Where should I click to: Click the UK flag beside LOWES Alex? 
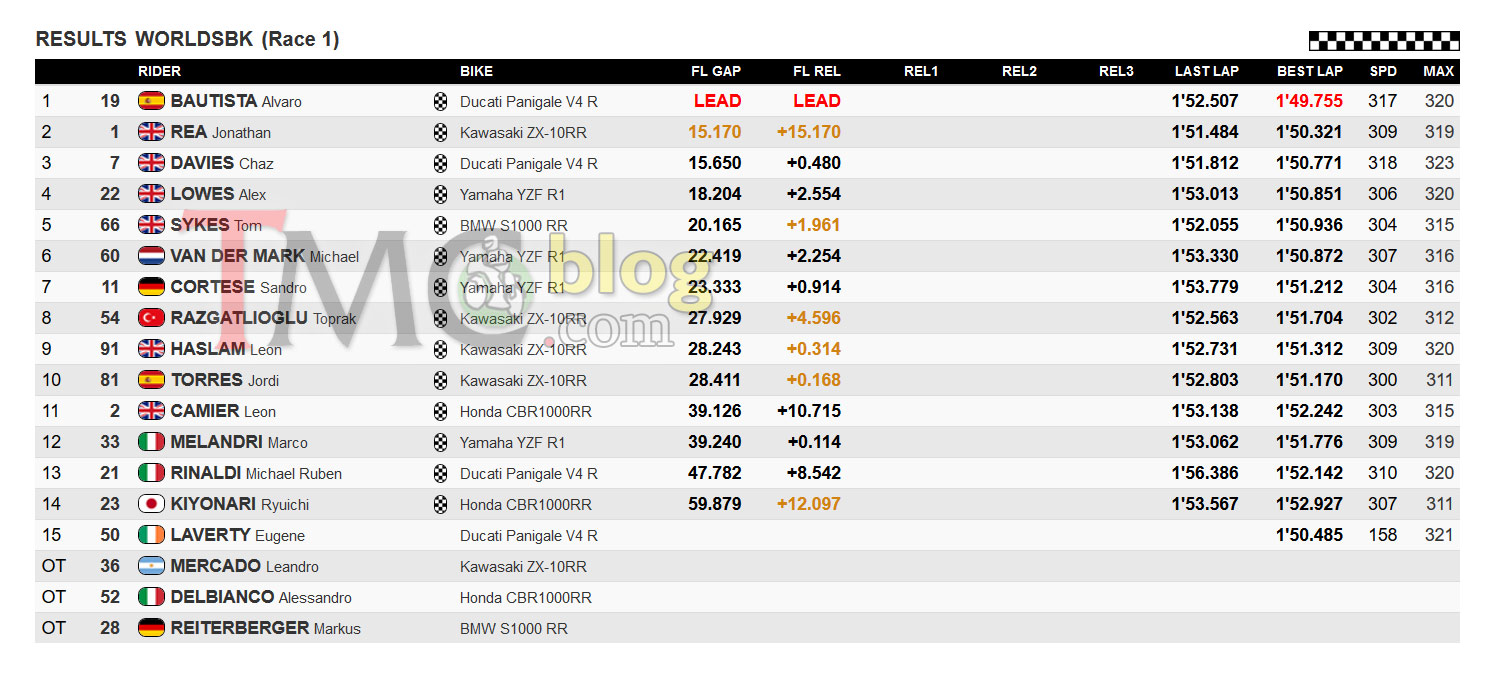click(151, 194)
